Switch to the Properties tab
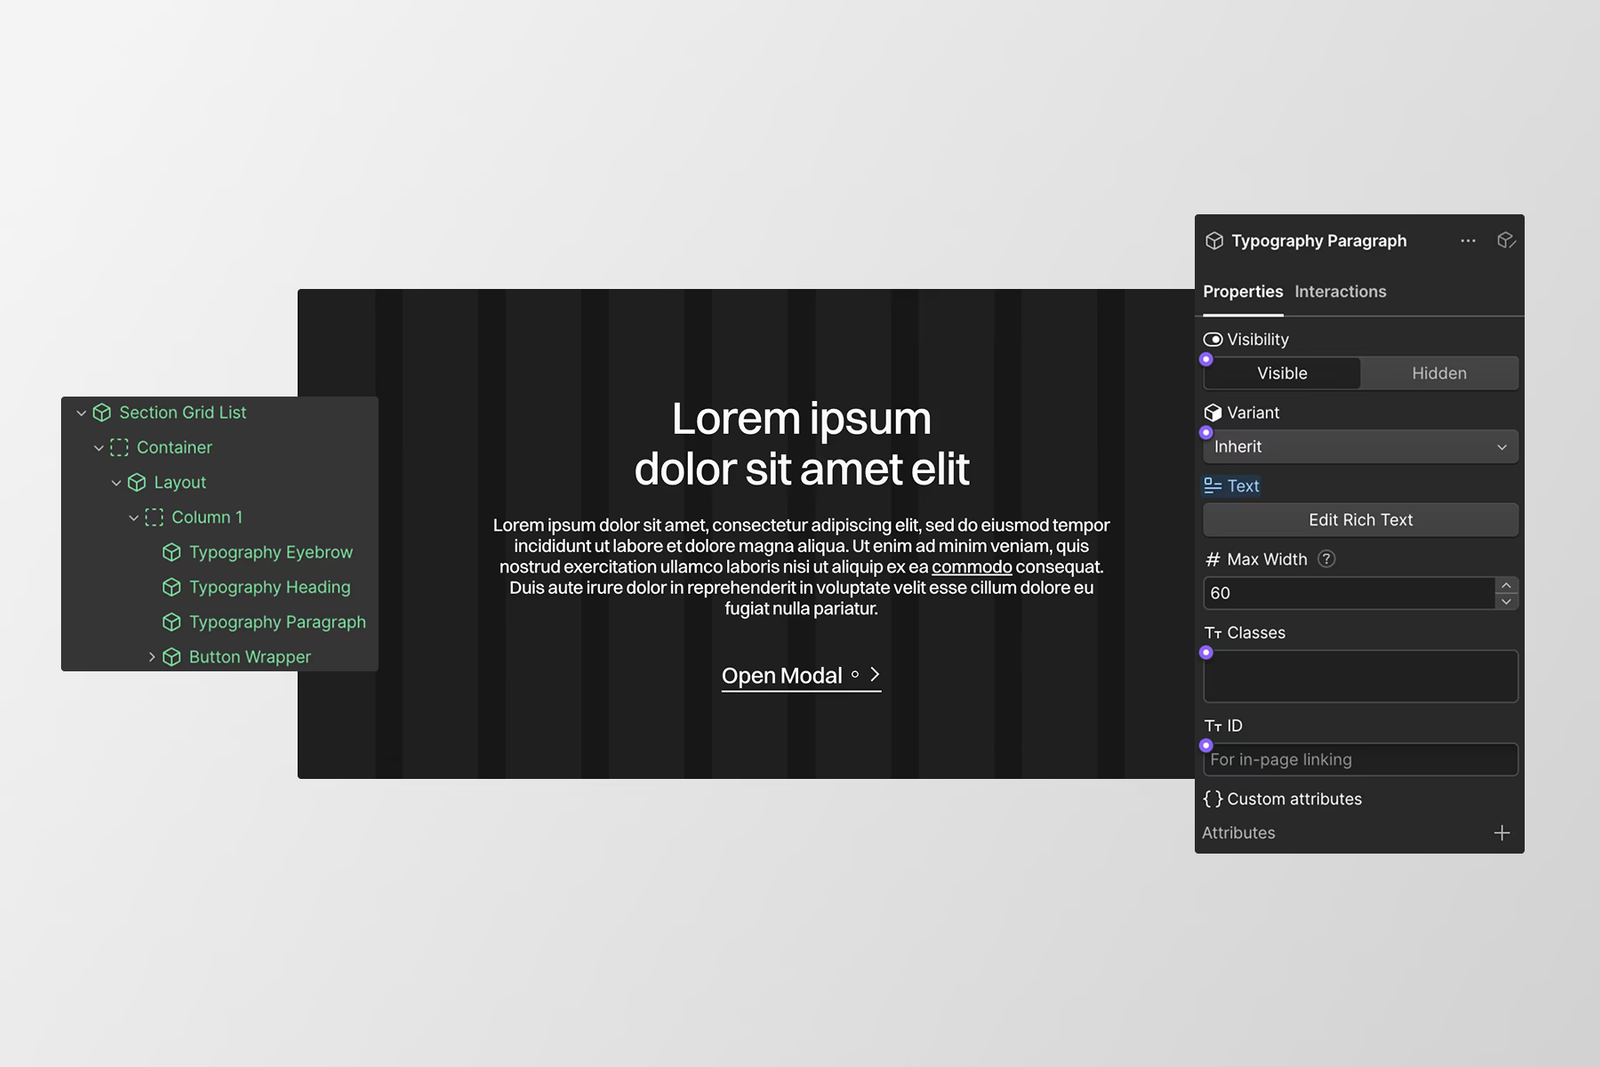Viewport: 1600px width, 1067px height. pos(1243,292)
